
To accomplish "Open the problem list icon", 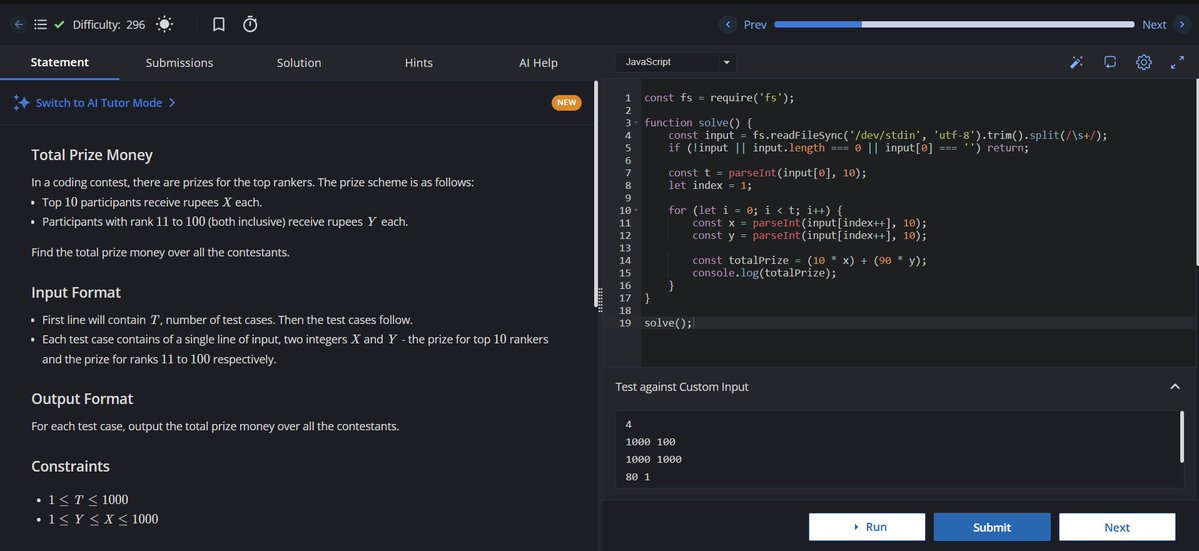I will (x=41, y=24).
